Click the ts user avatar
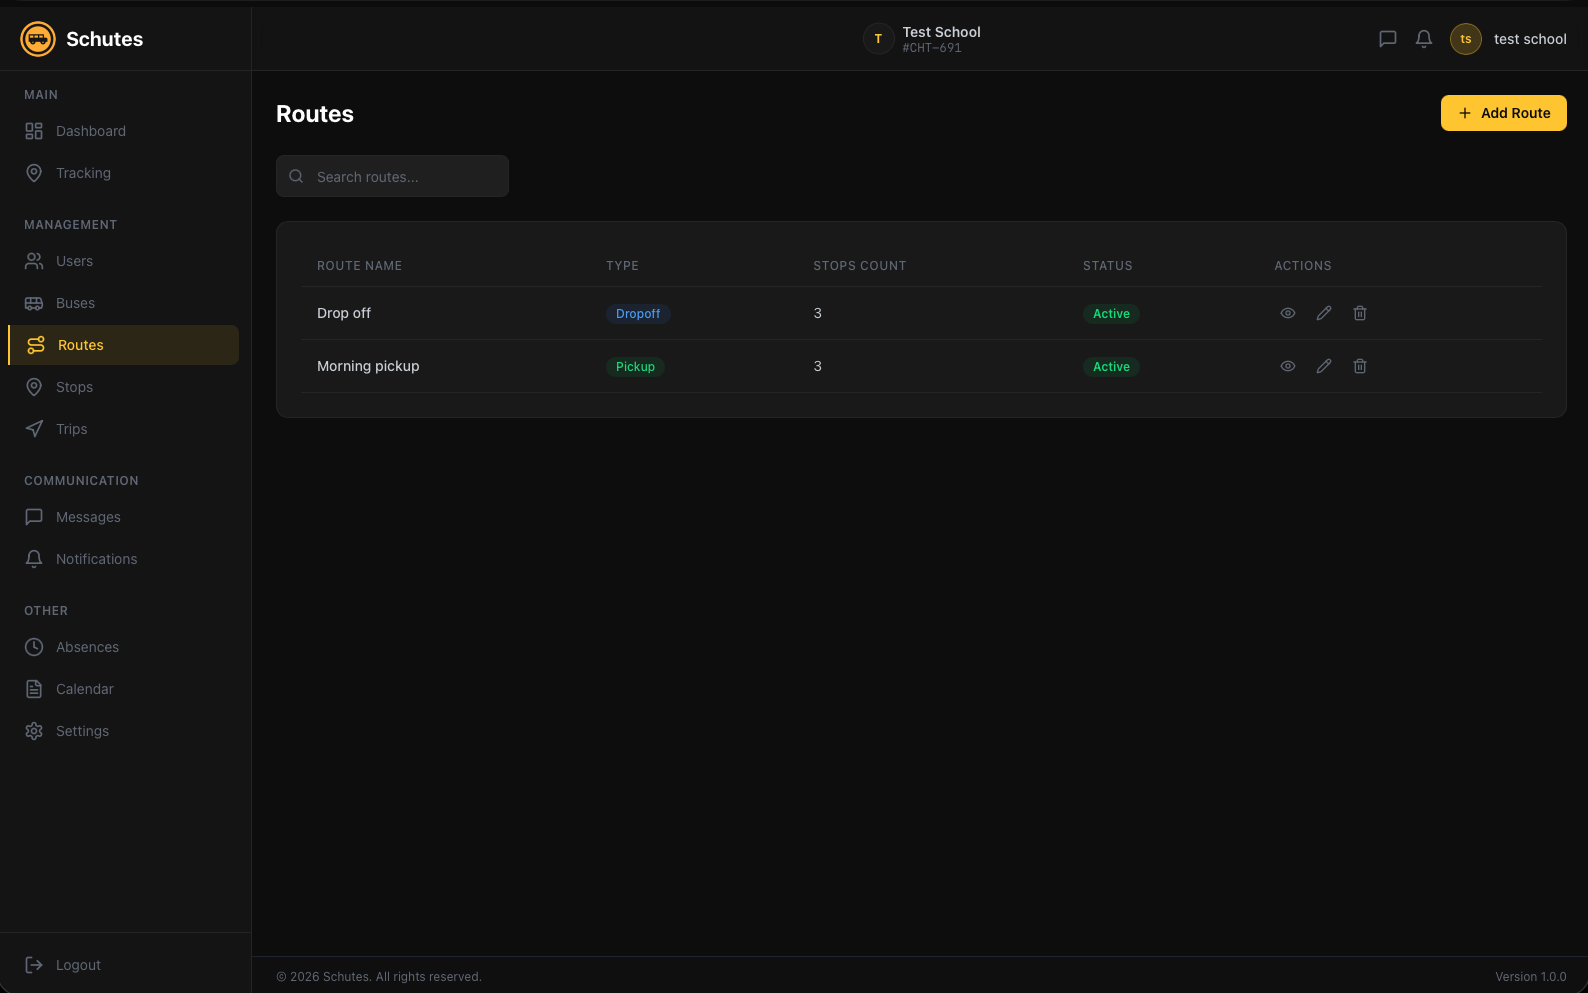1588x993 pixels. coord(1466,39)
